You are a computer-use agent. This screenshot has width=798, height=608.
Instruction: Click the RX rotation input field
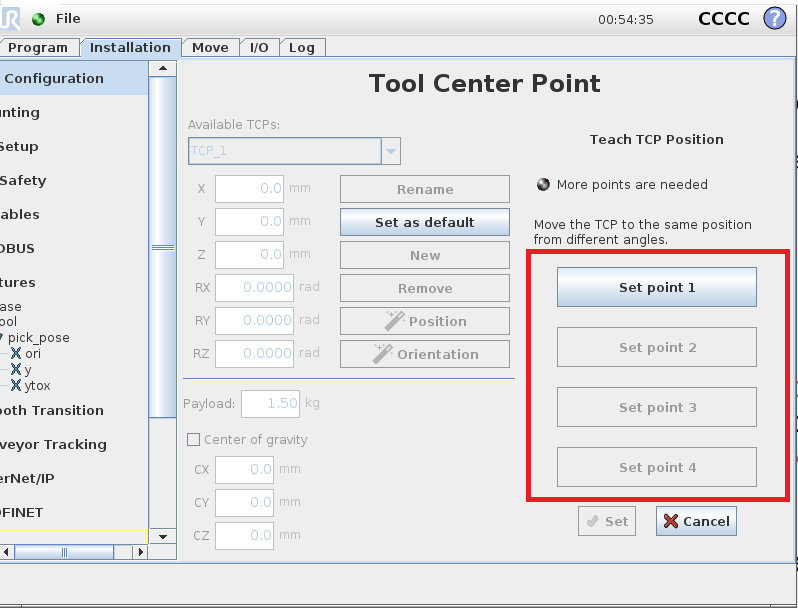pos(254,287)
